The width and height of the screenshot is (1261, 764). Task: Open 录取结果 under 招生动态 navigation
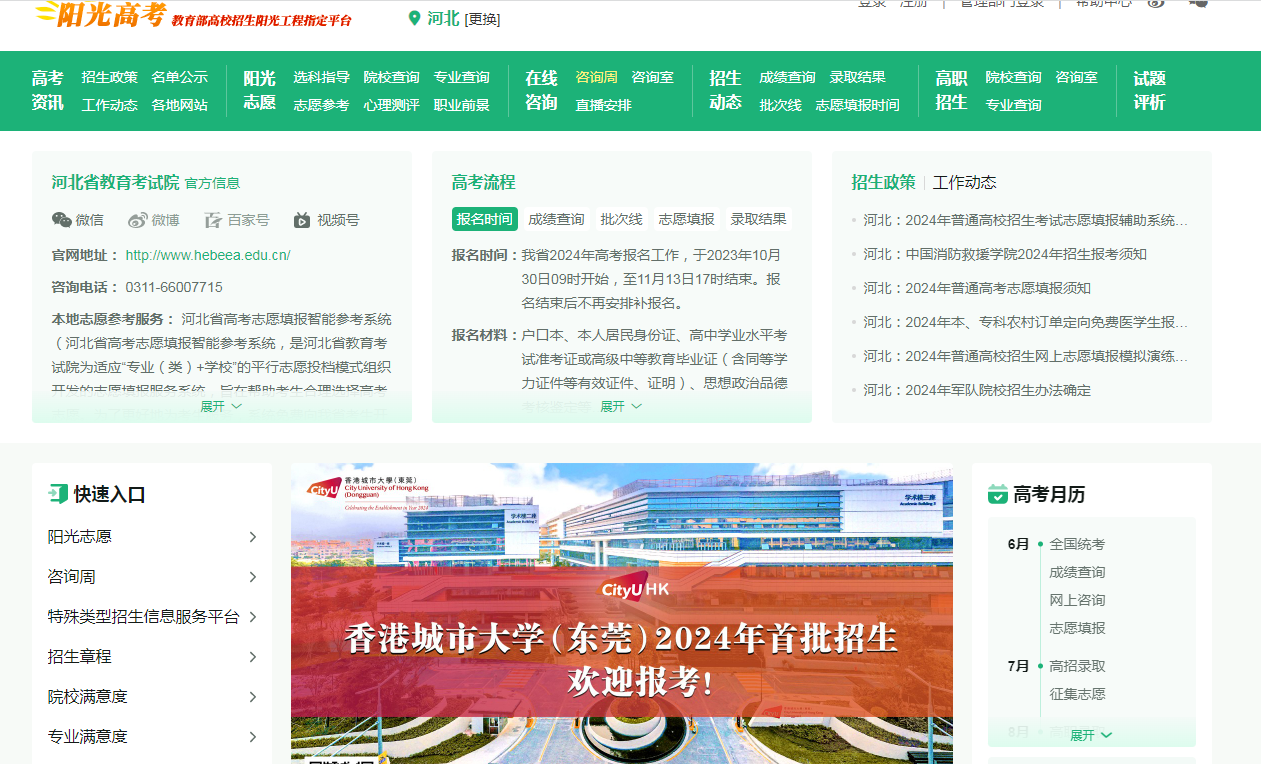coord(858,77)
